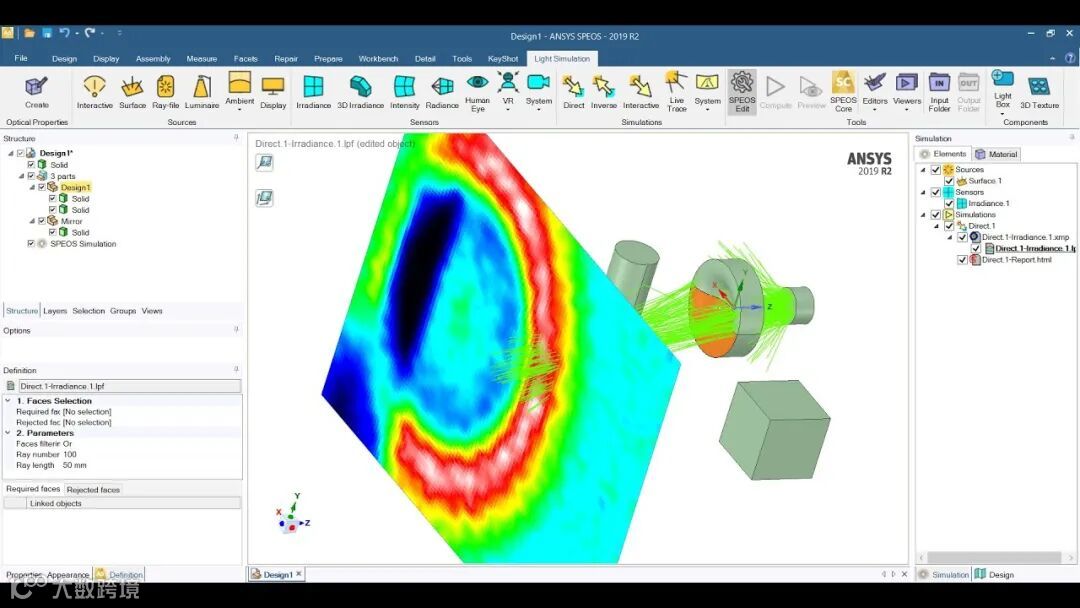Toggle SPEOS Simulation checkbox in Structure
The width and height of the screenshot is (1080, 608).
pos(31,244)
